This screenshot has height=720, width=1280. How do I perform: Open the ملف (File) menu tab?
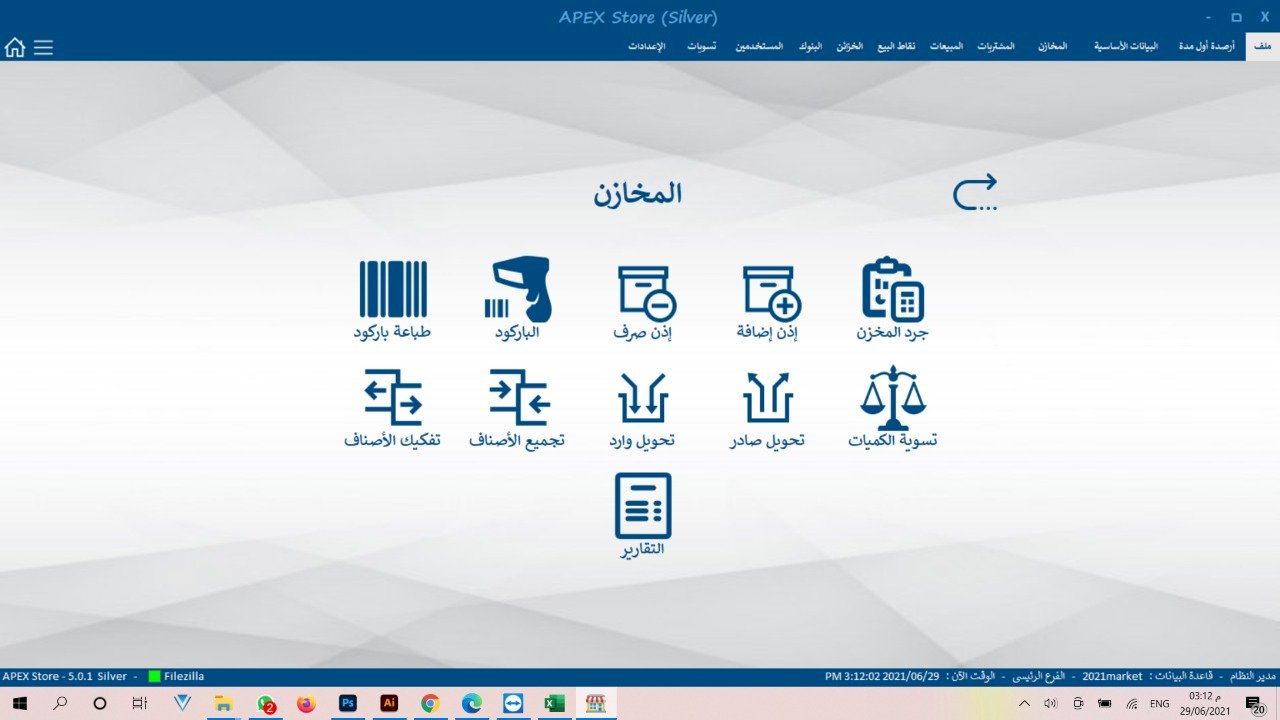tap(1262, 47)
